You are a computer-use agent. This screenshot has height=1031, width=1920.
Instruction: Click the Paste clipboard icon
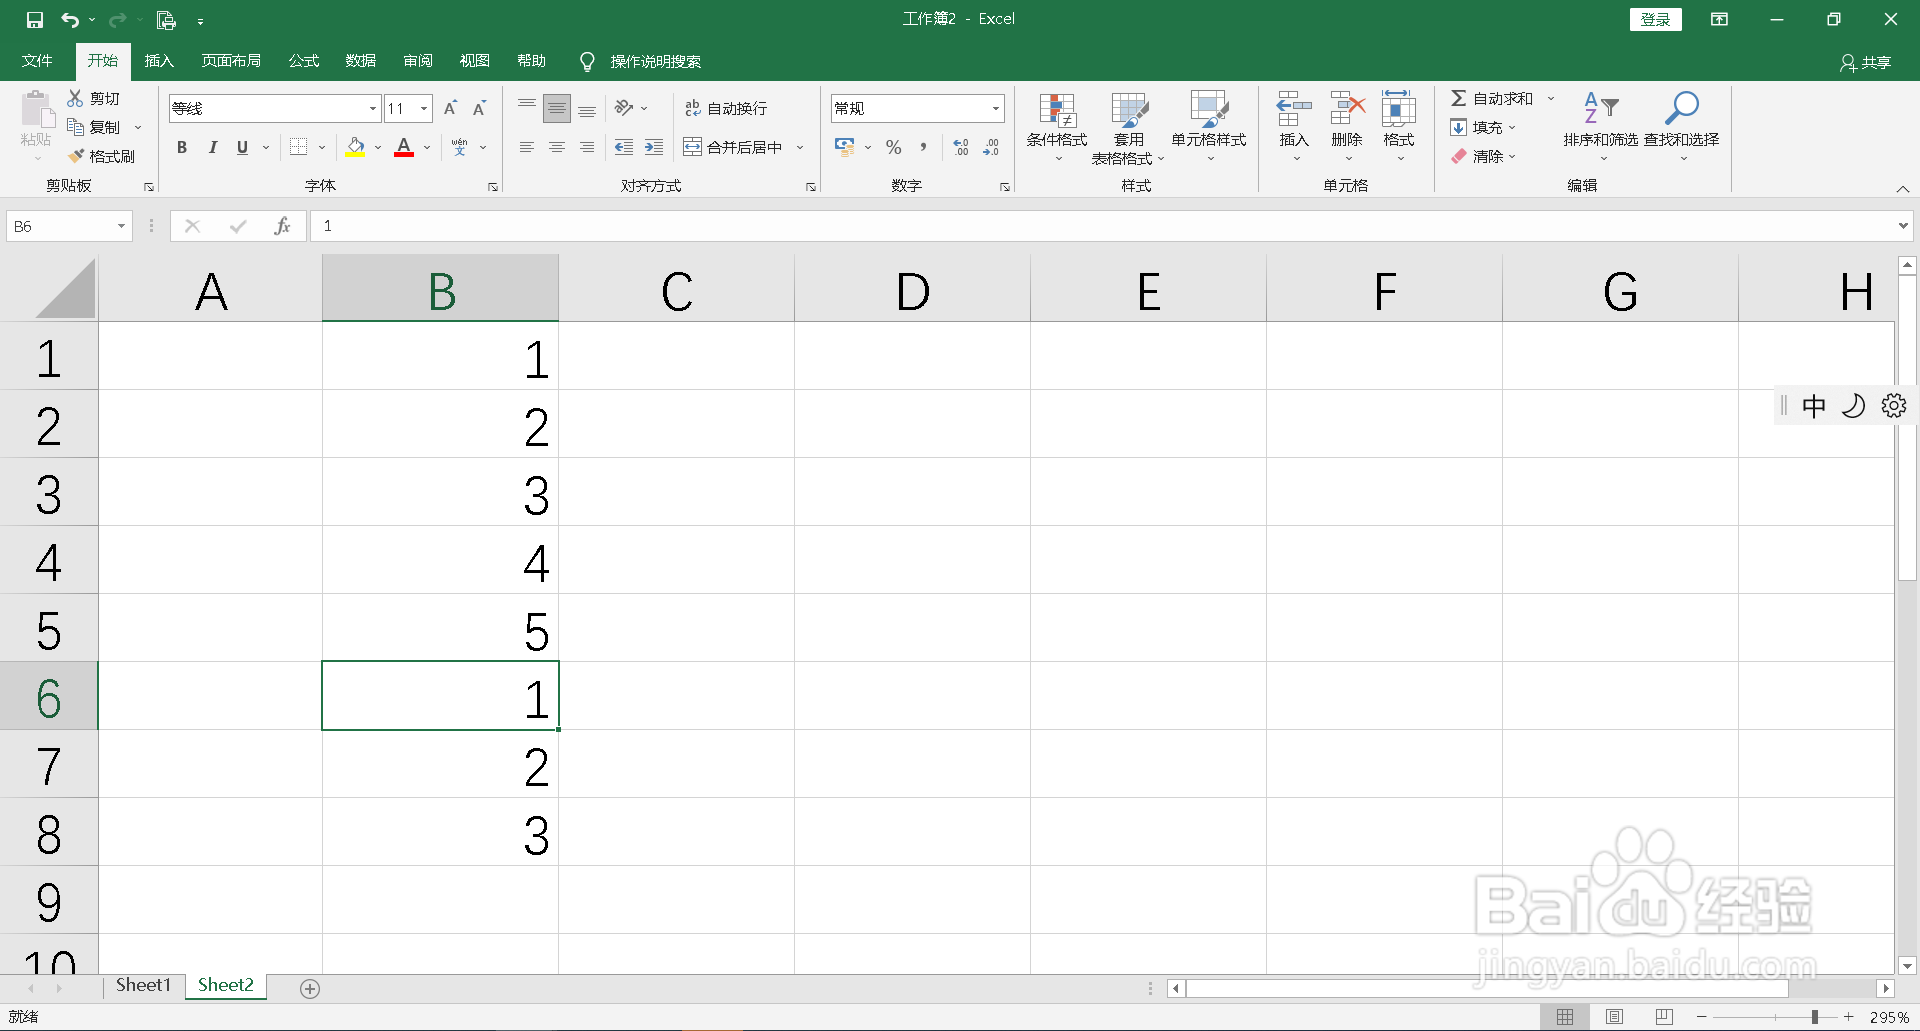click(x=37, y=110)
